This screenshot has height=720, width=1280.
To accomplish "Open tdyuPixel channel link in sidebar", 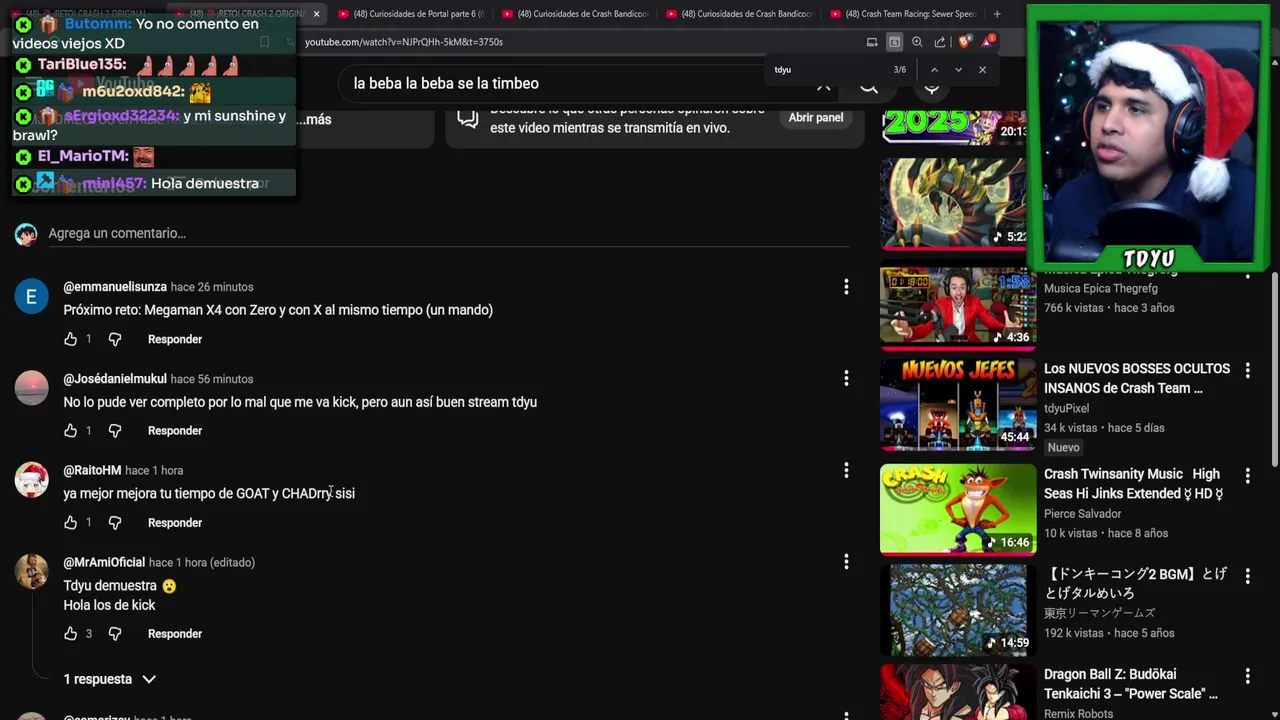I will point(1066,408).
